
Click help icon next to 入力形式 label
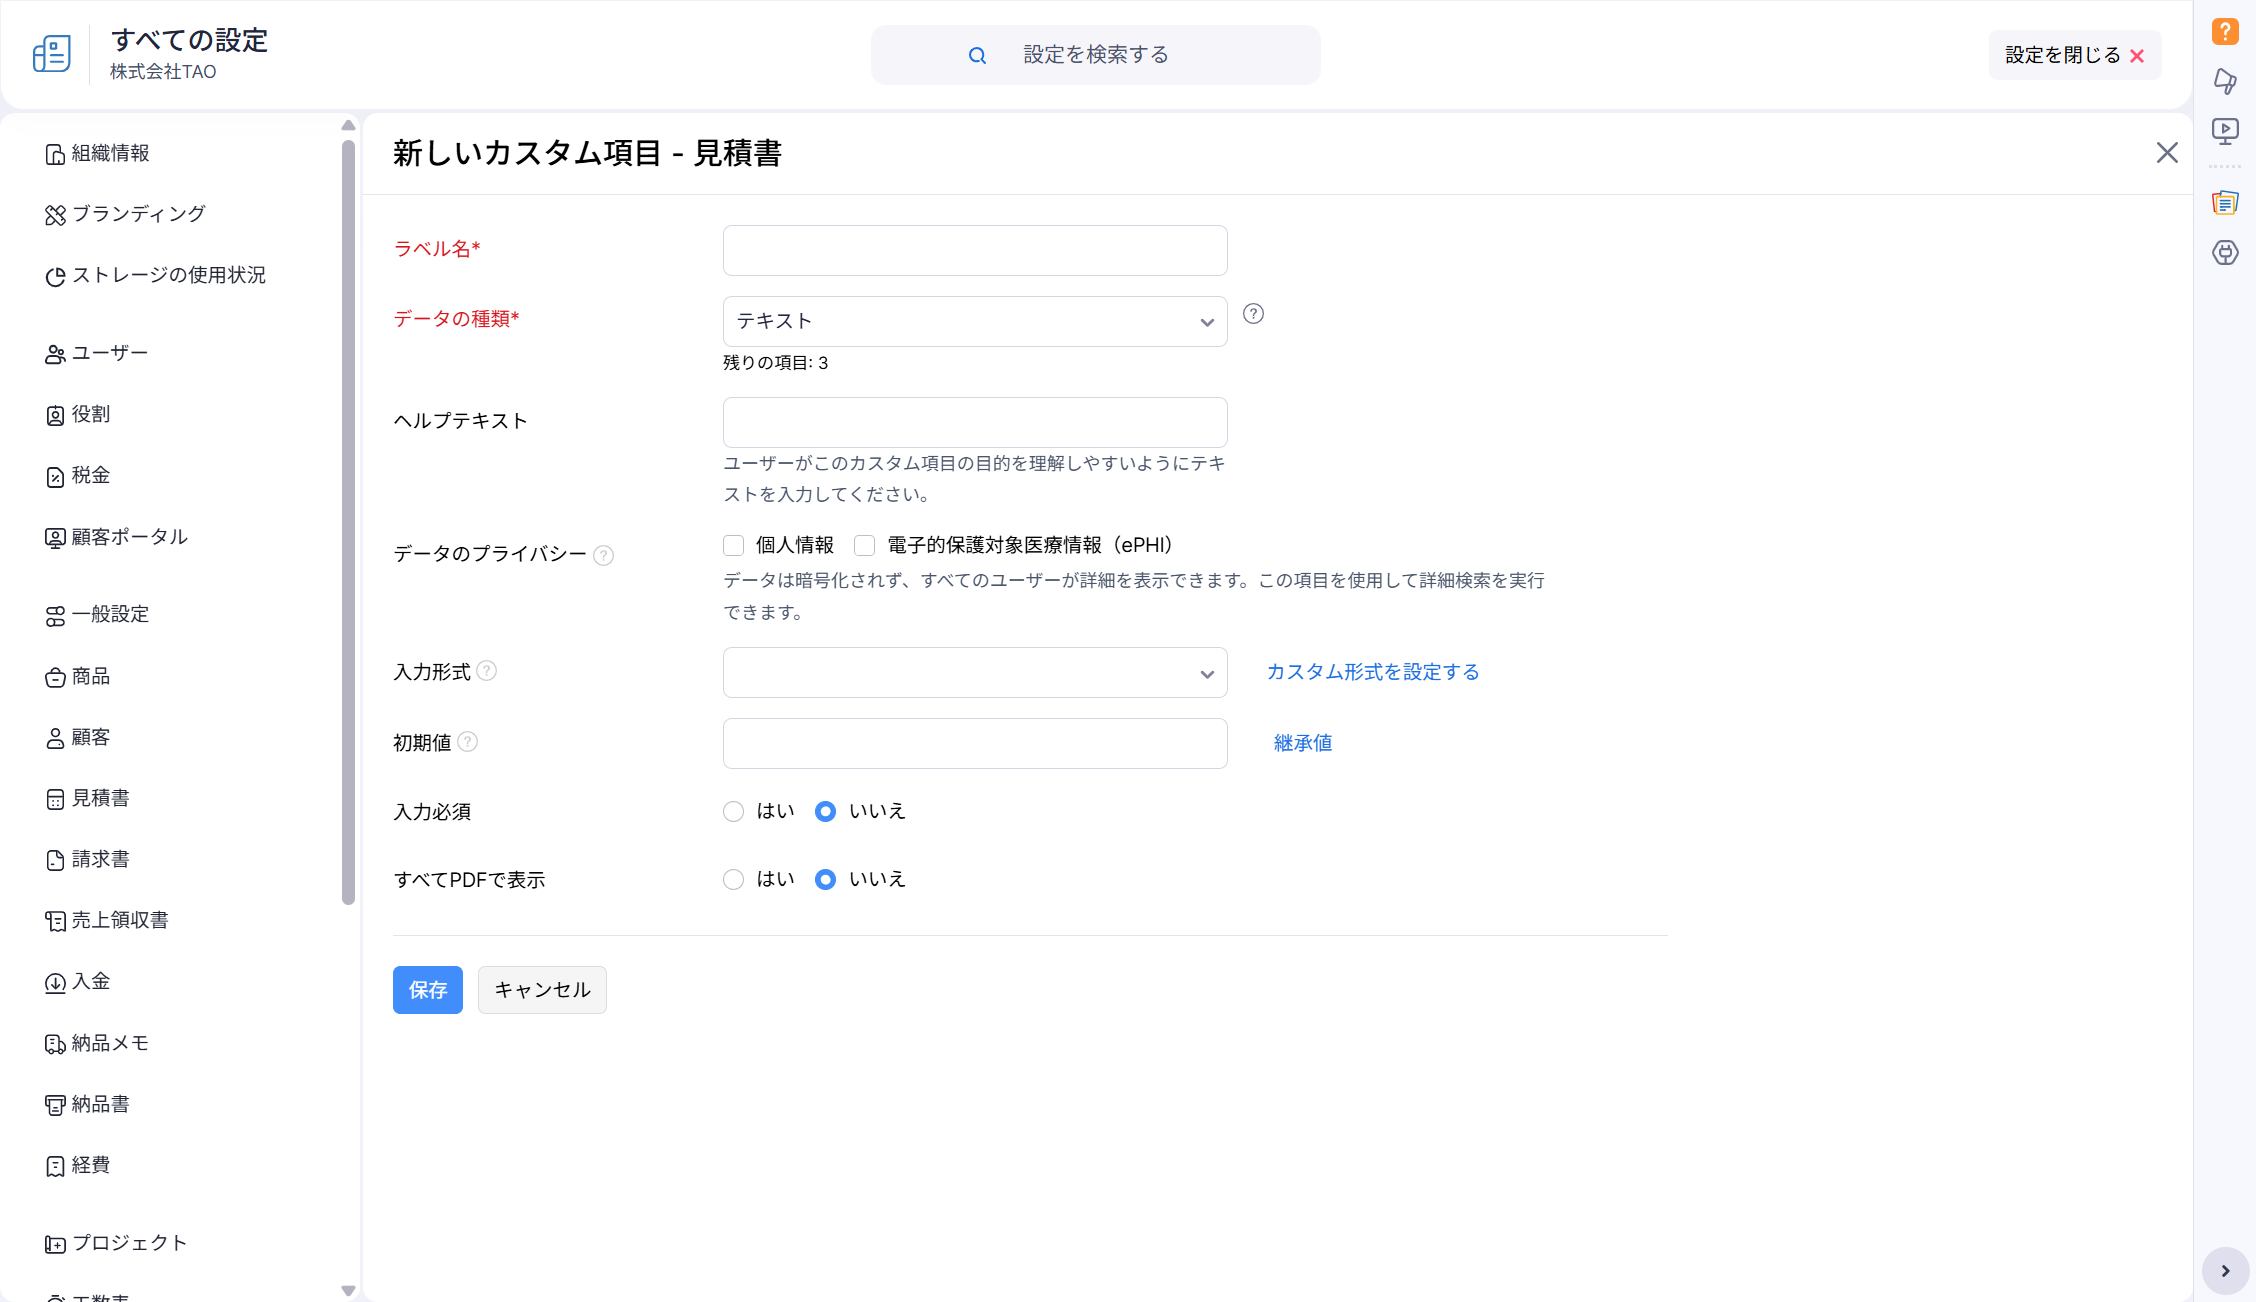pyautogui.click(x=486, y=671)
